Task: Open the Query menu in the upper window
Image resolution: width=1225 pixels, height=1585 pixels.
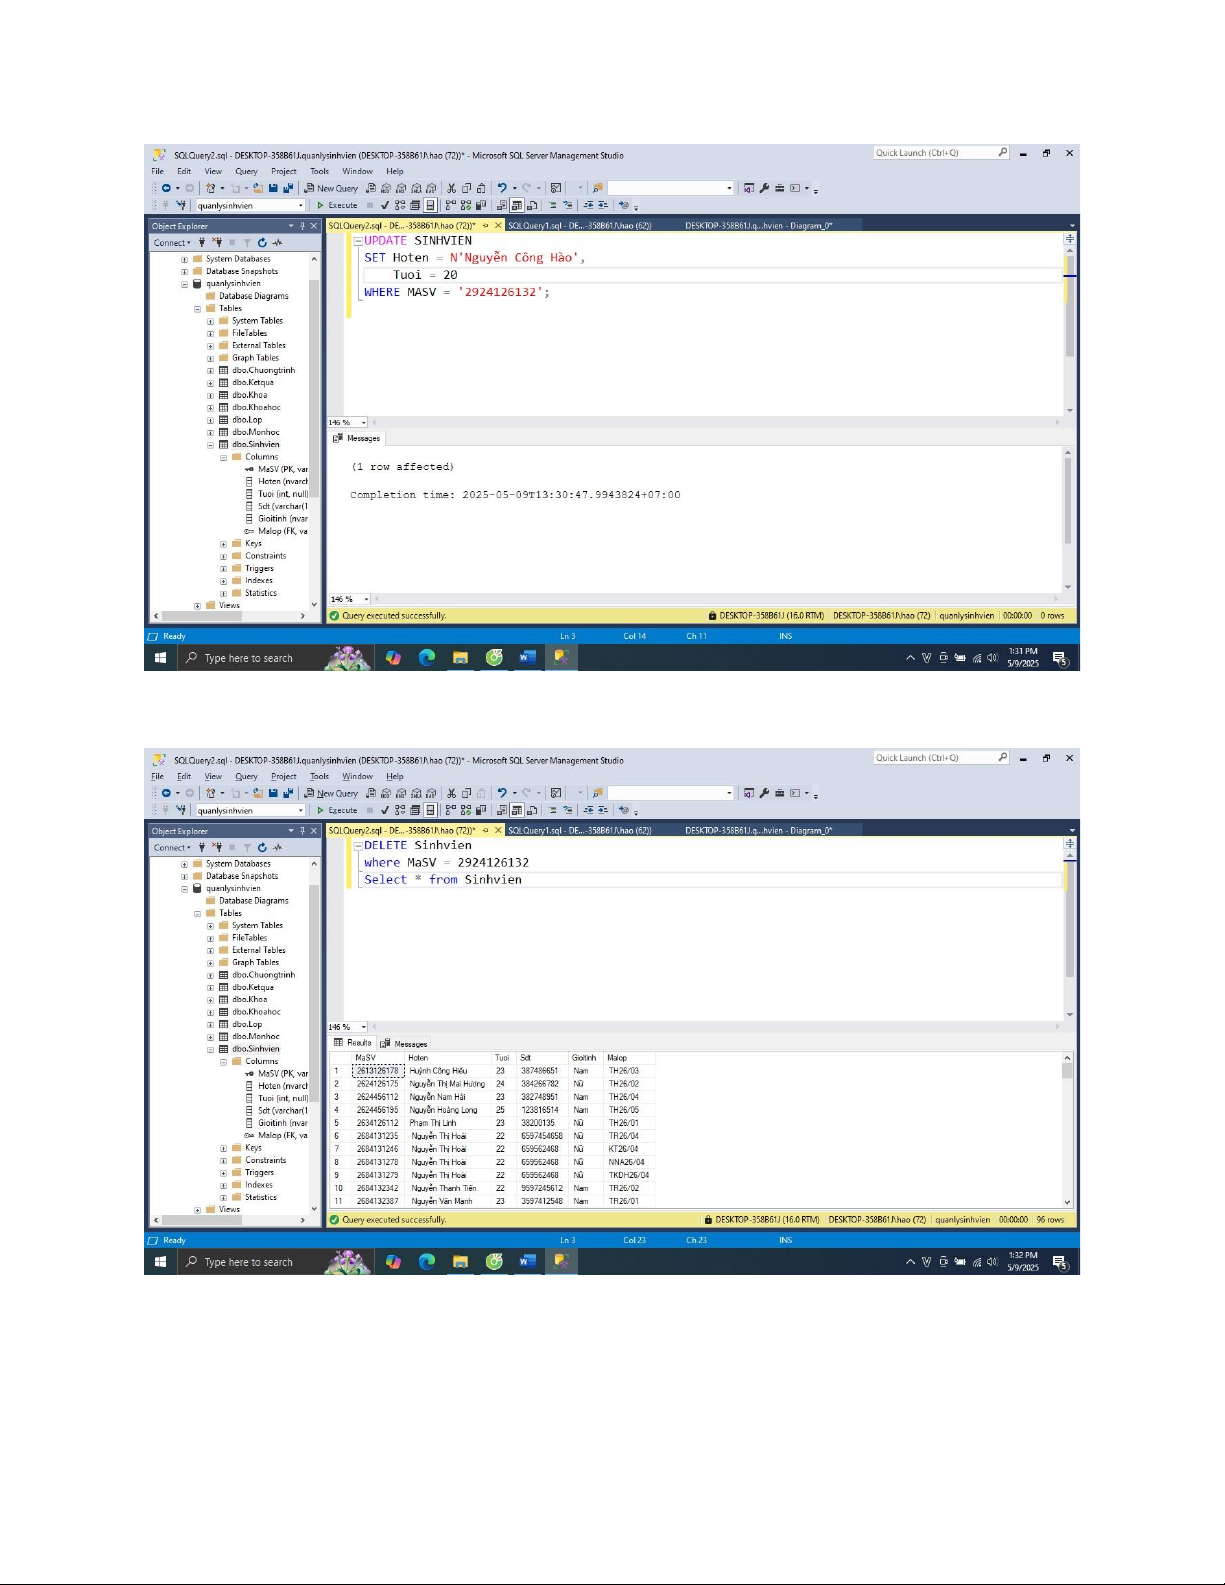Action: 246,171
